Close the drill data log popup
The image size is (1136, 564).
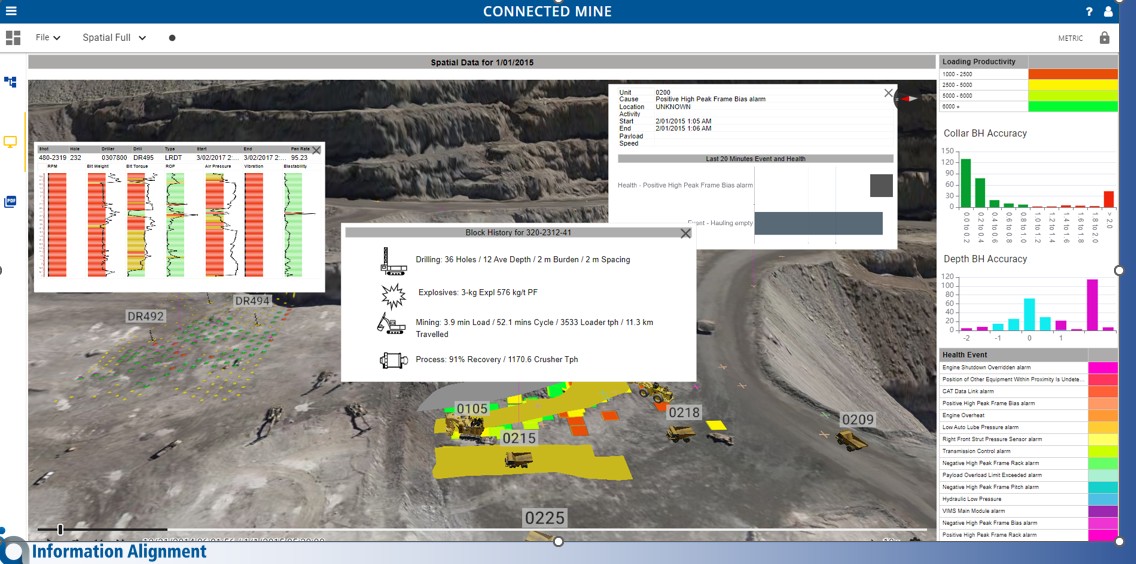pos(316,150)
